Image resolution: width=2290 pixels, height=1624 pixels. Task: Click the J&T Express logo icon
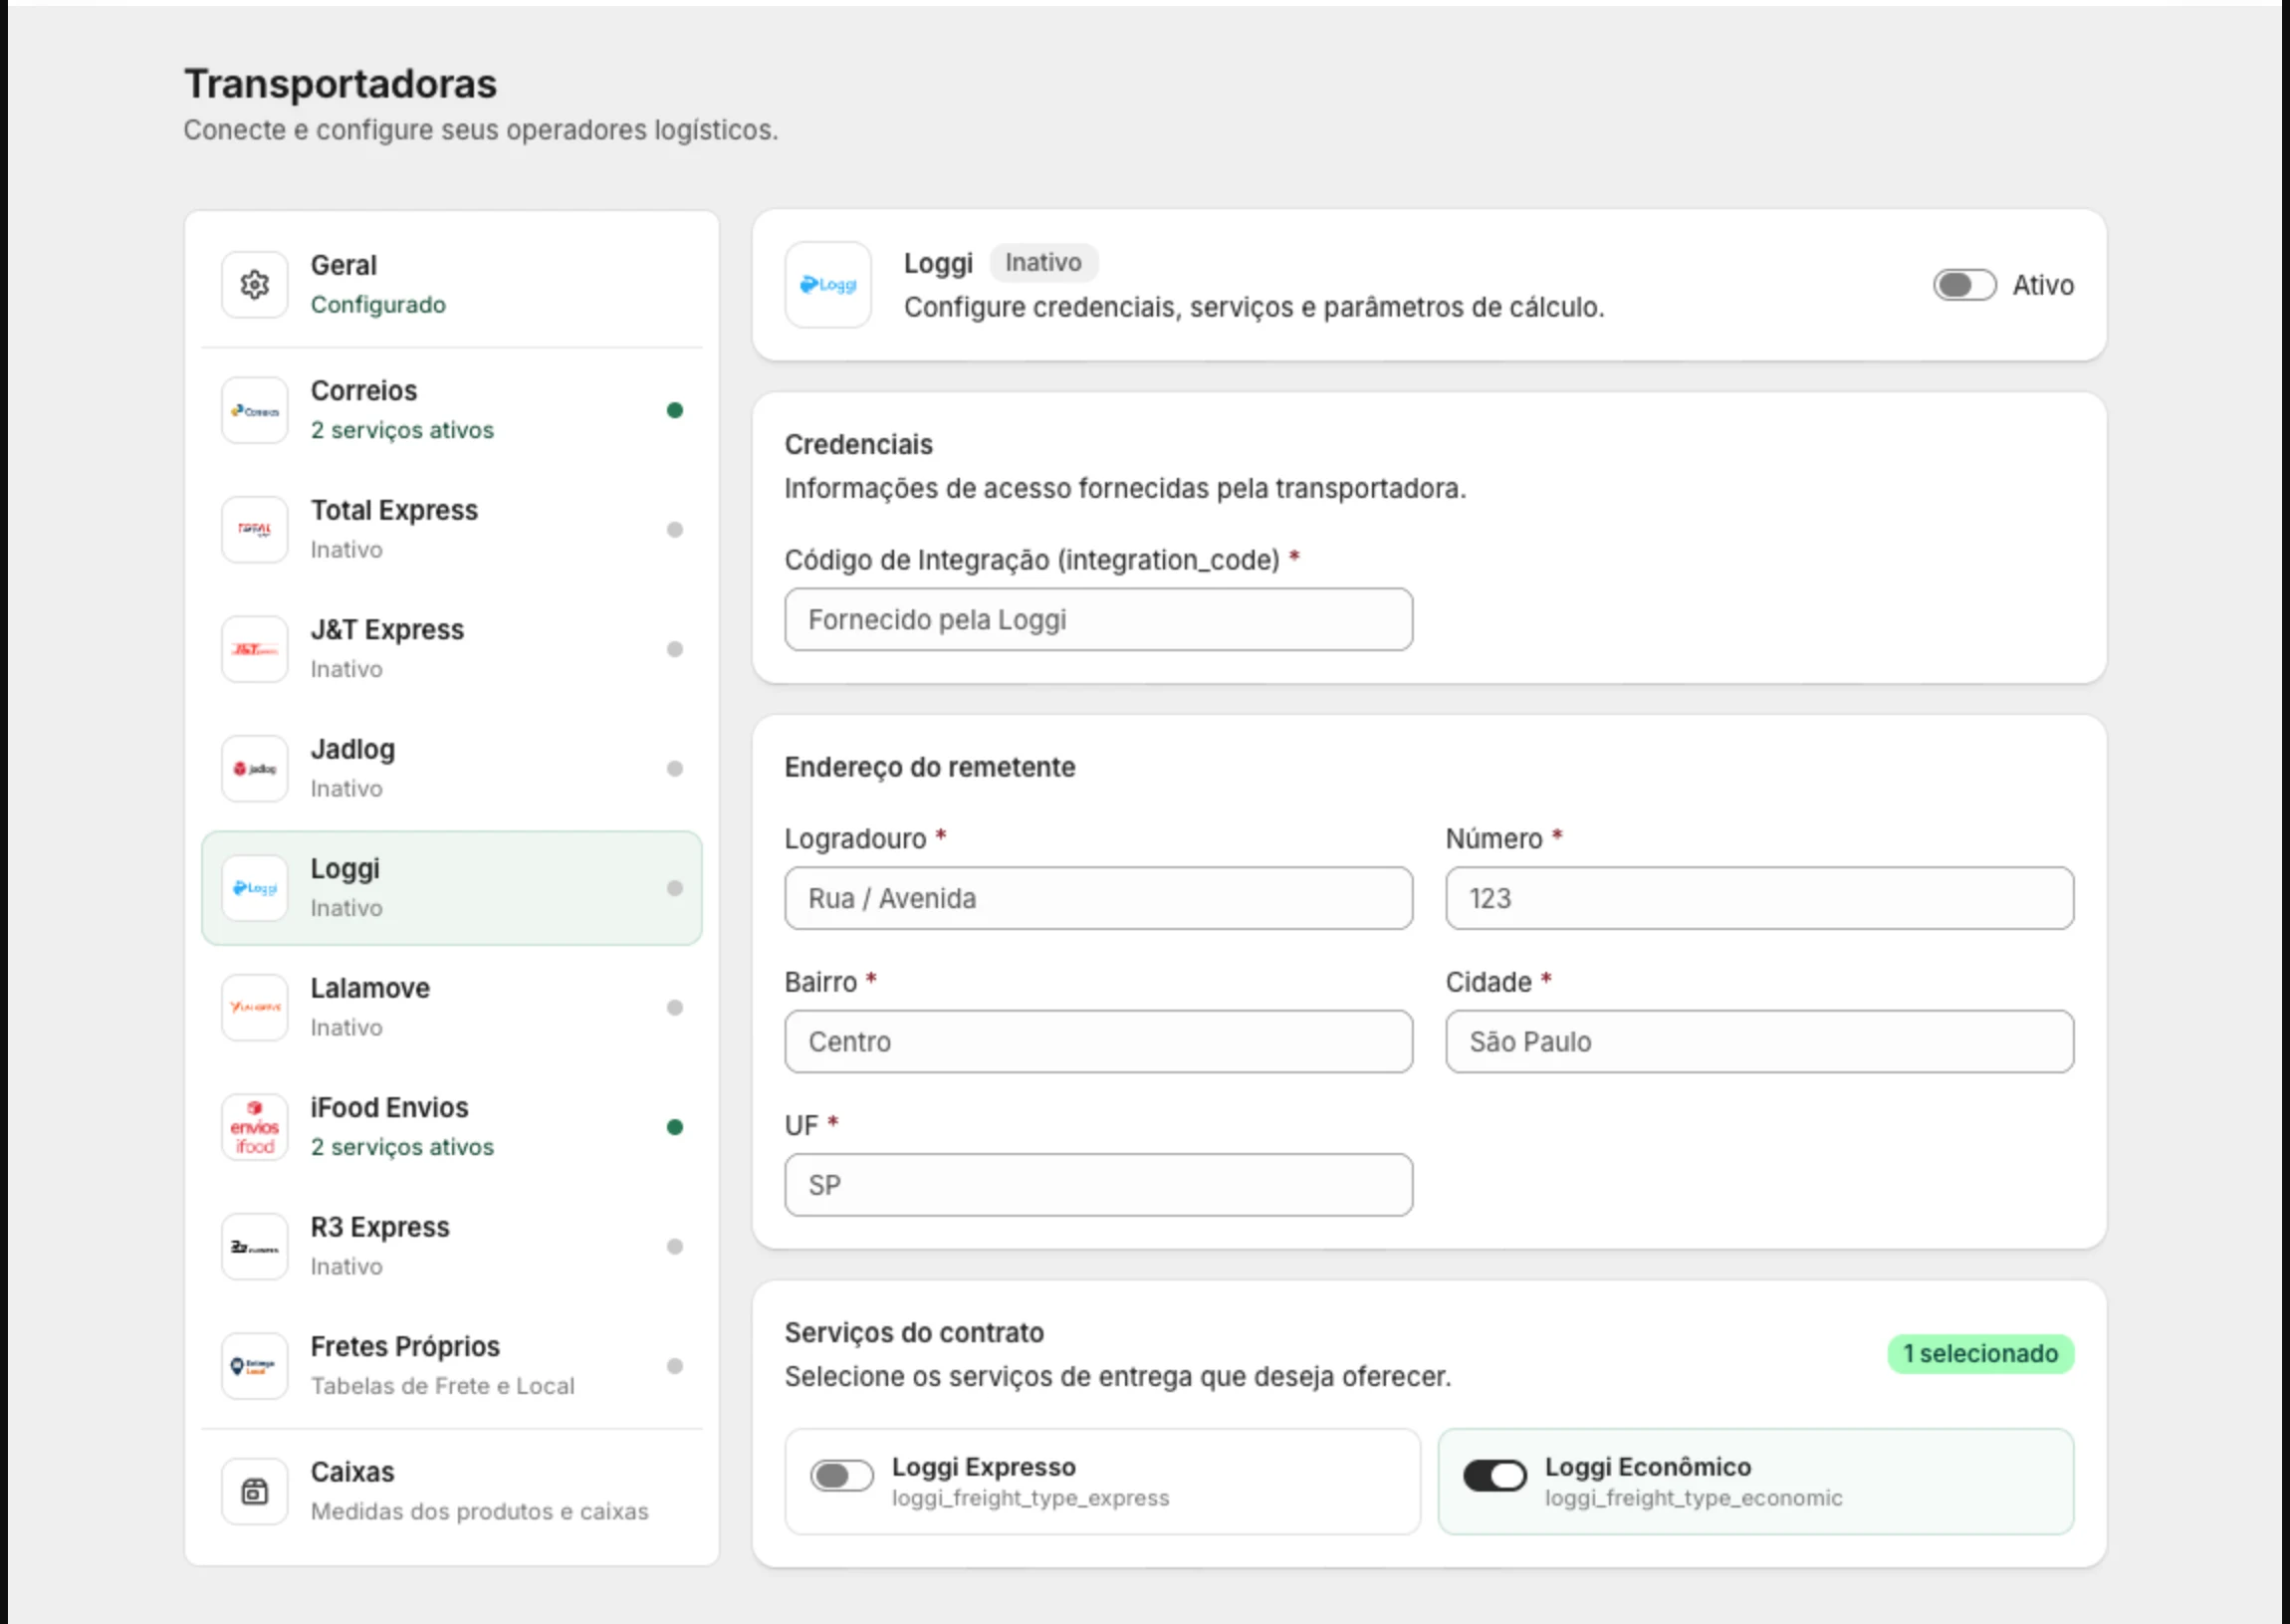255,649
